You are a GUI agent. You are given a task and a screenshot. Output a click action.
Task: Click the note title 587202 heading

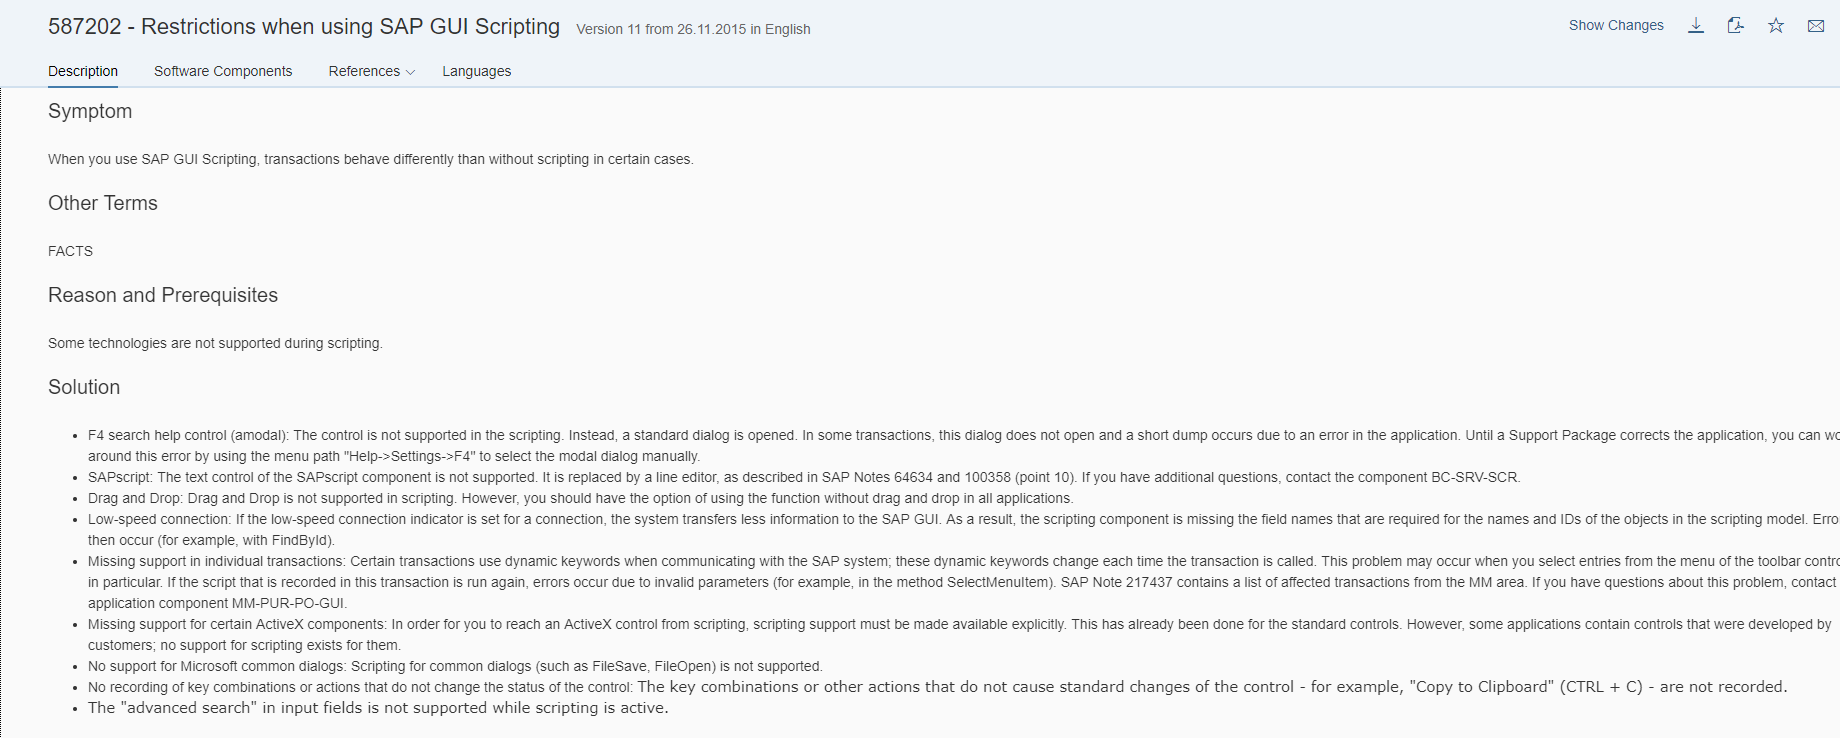[304, 27]
